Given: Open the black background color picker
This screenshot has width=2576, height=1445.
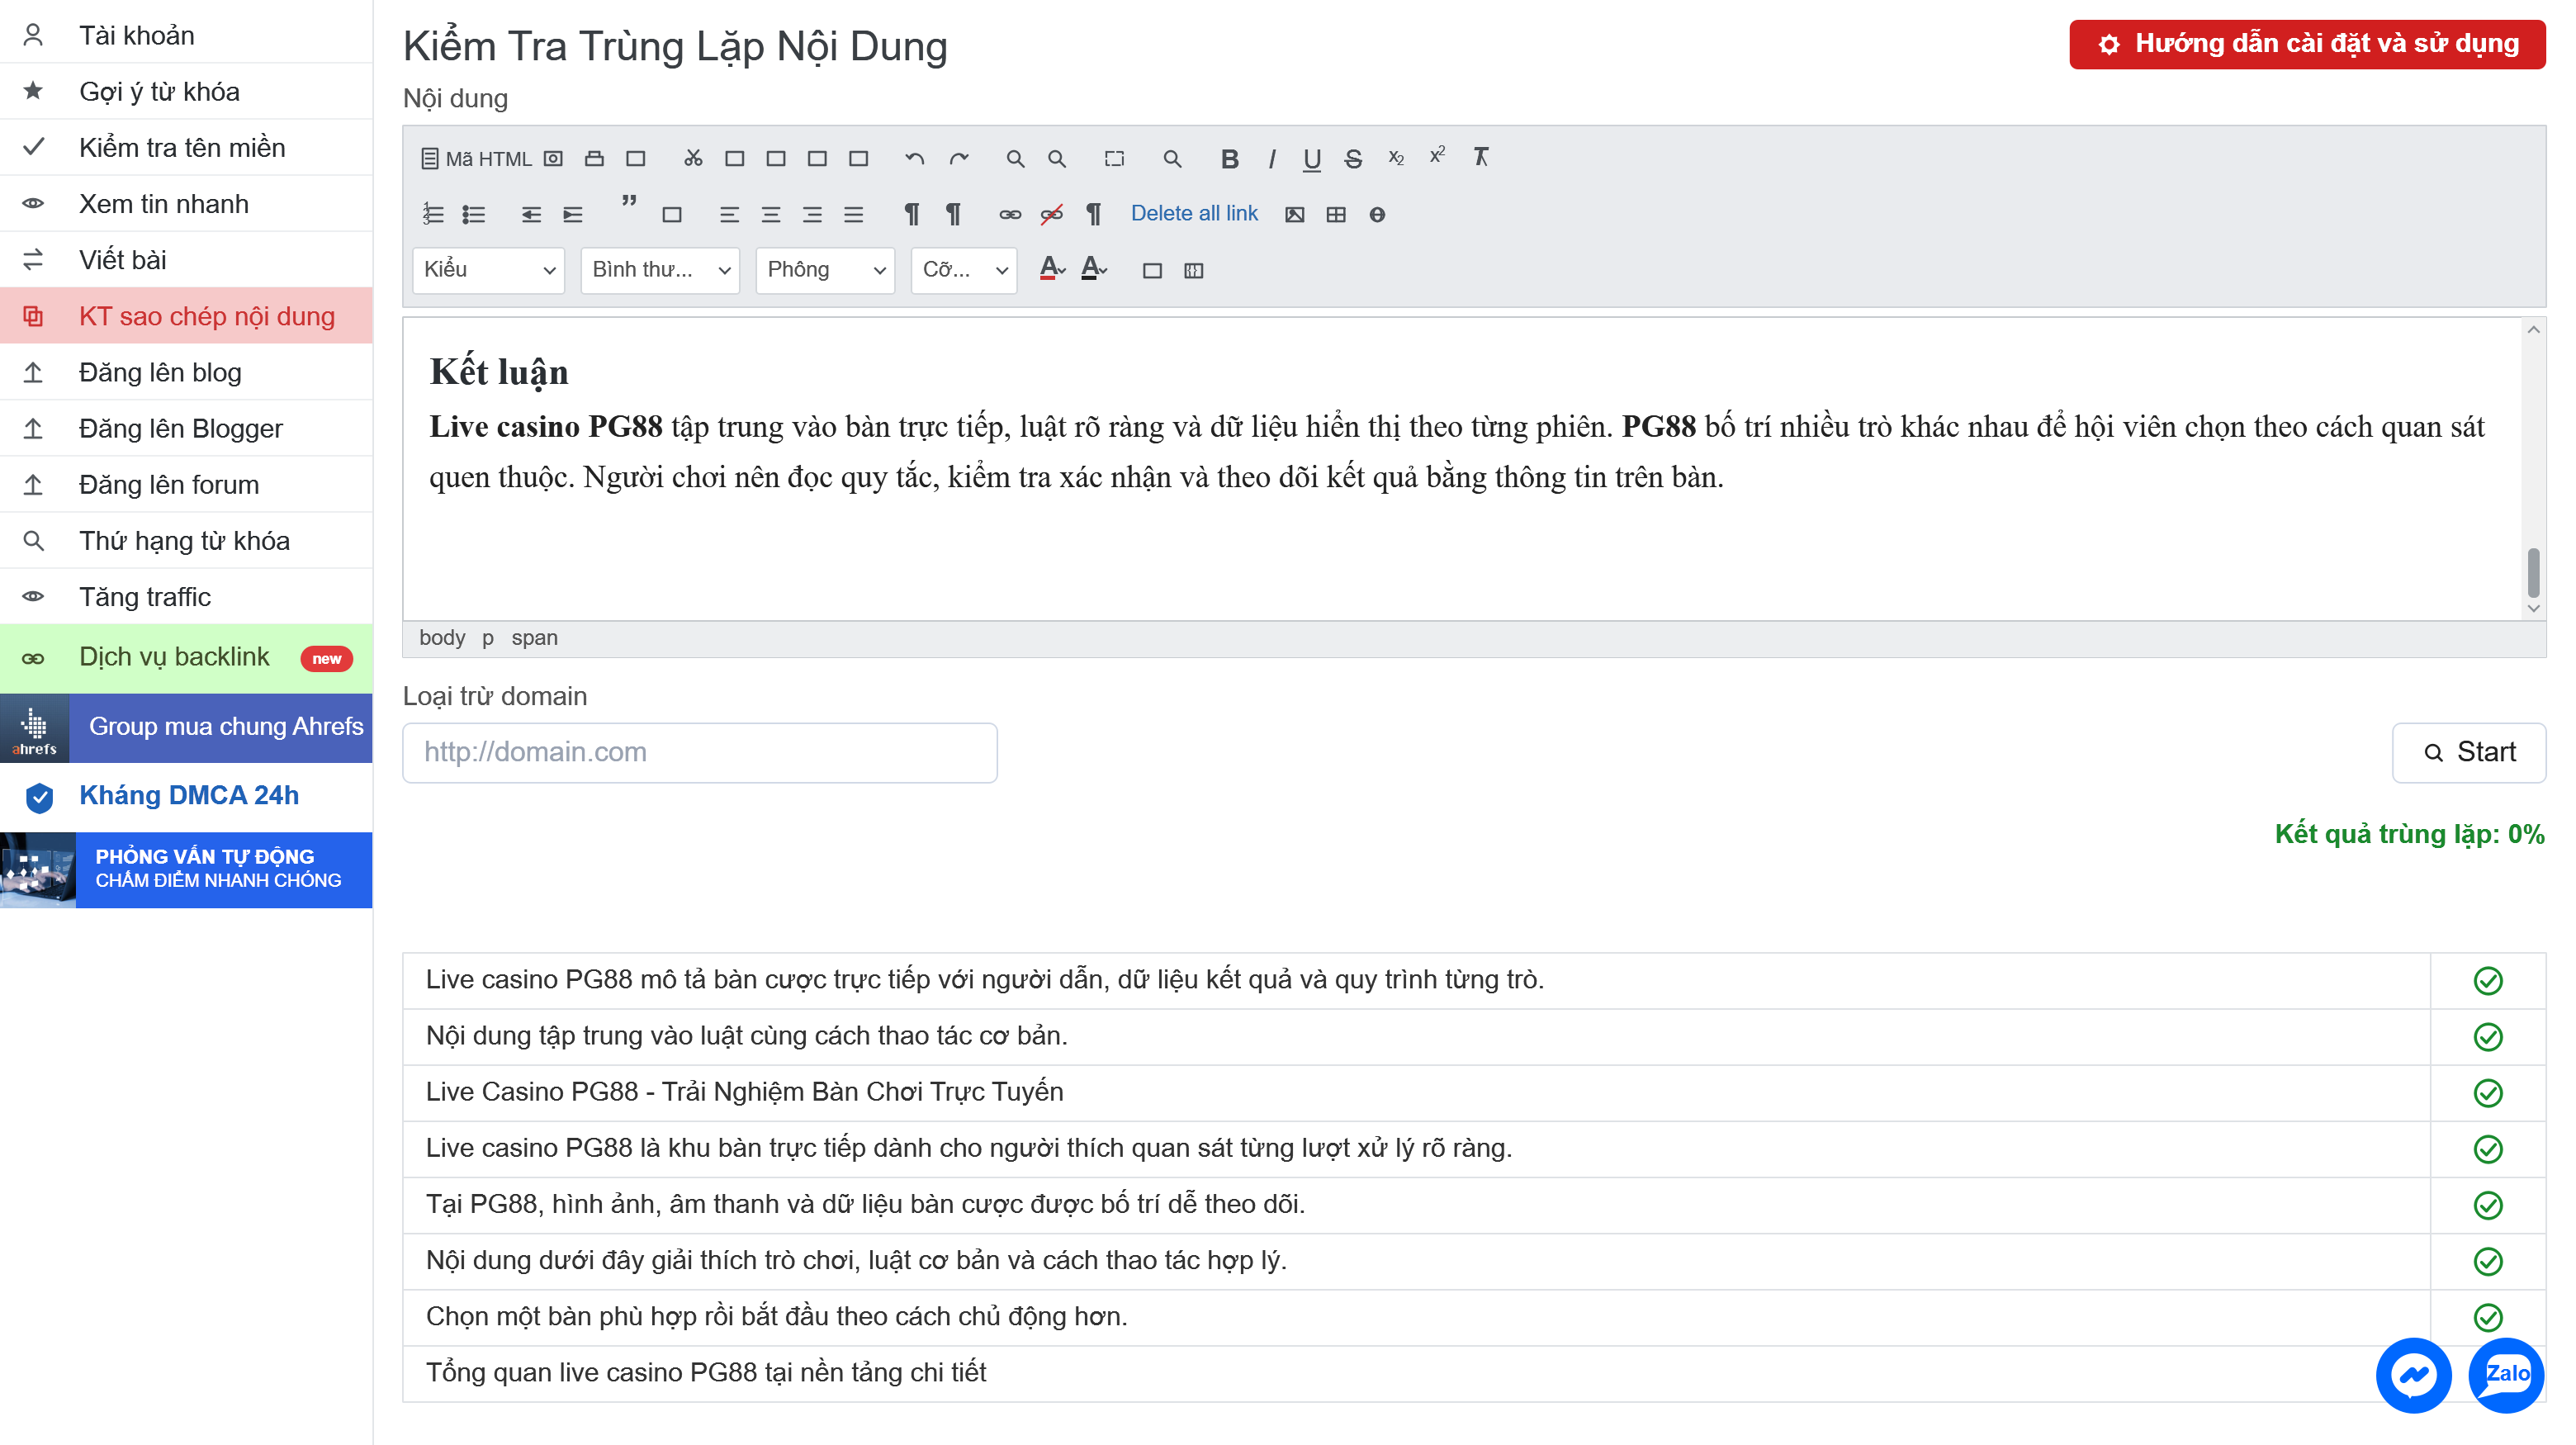Looking at the screenshot, I should coord(1094,269).
